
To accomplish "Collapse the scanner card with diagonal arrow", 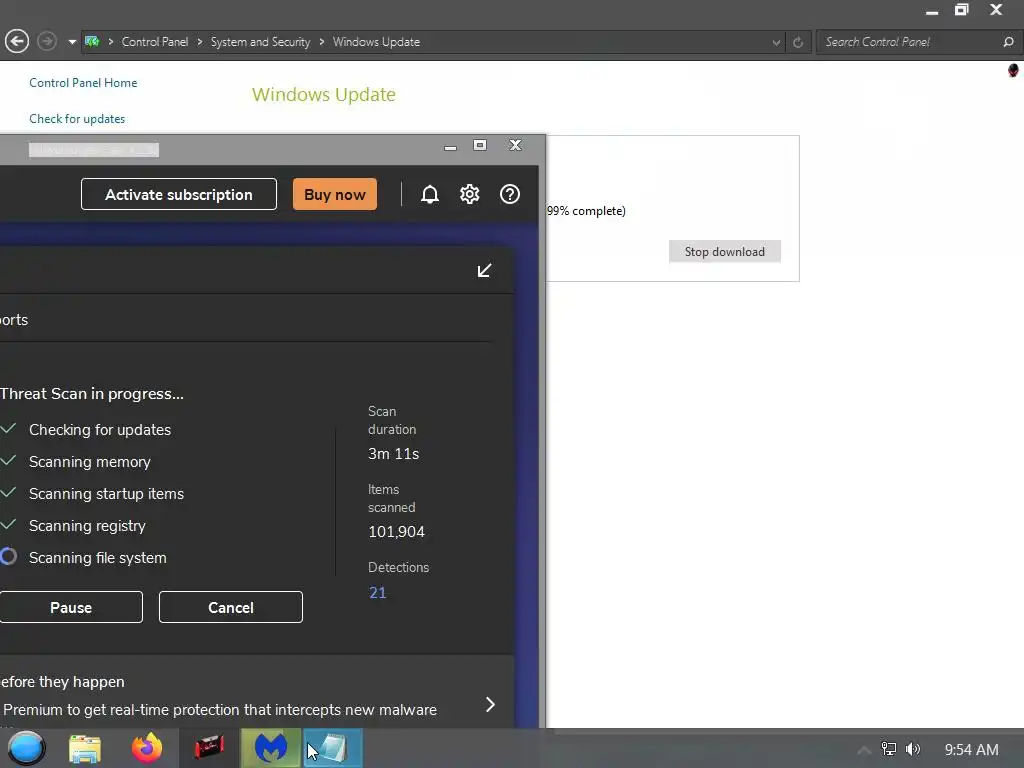I will click(x=484, y=270).
